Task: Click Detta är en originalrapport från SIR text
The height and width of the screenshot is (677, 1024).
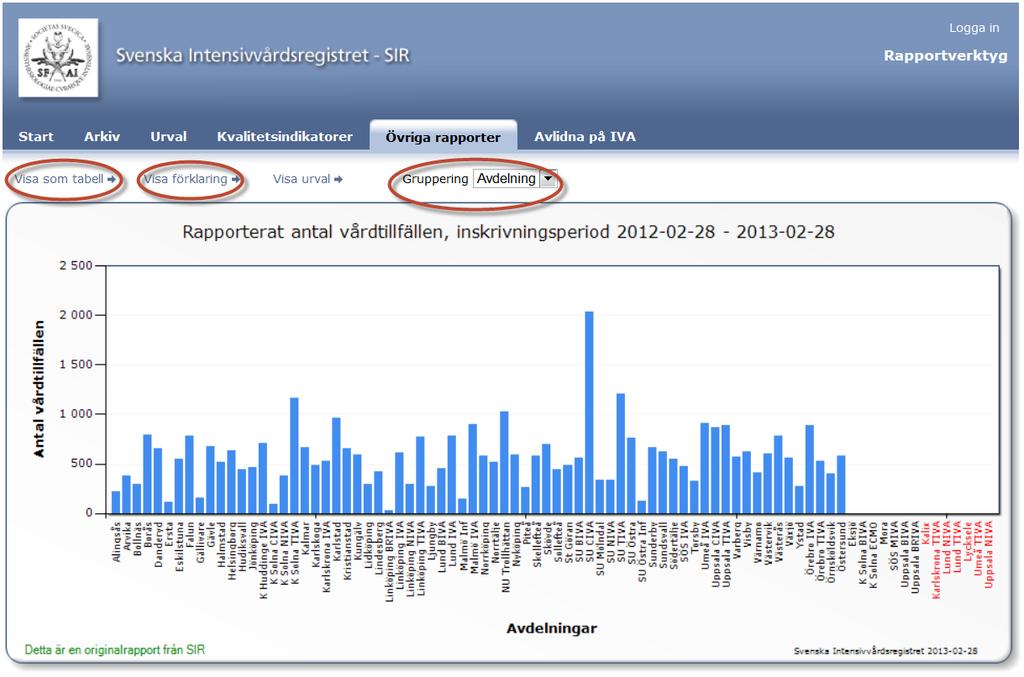Action: 115,650
